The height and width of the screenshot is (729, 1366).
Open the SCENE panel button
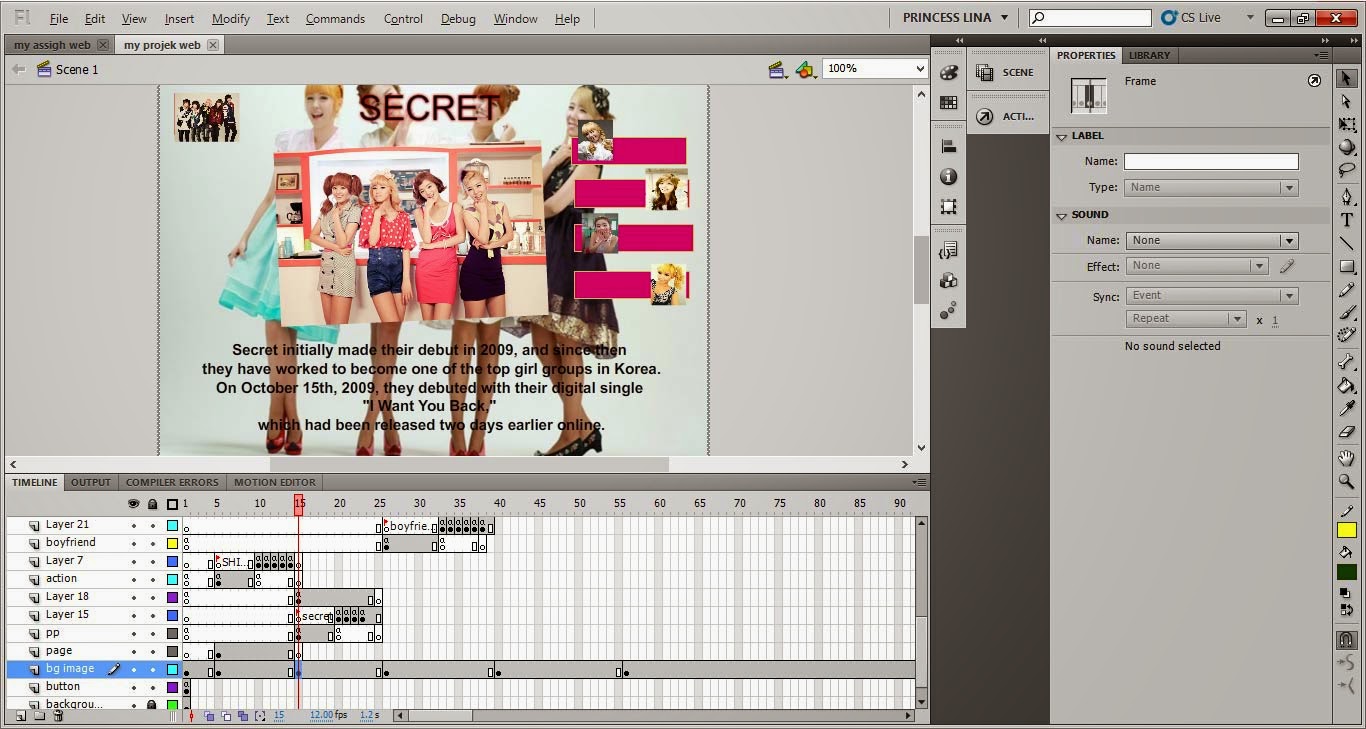(1006, 72)
